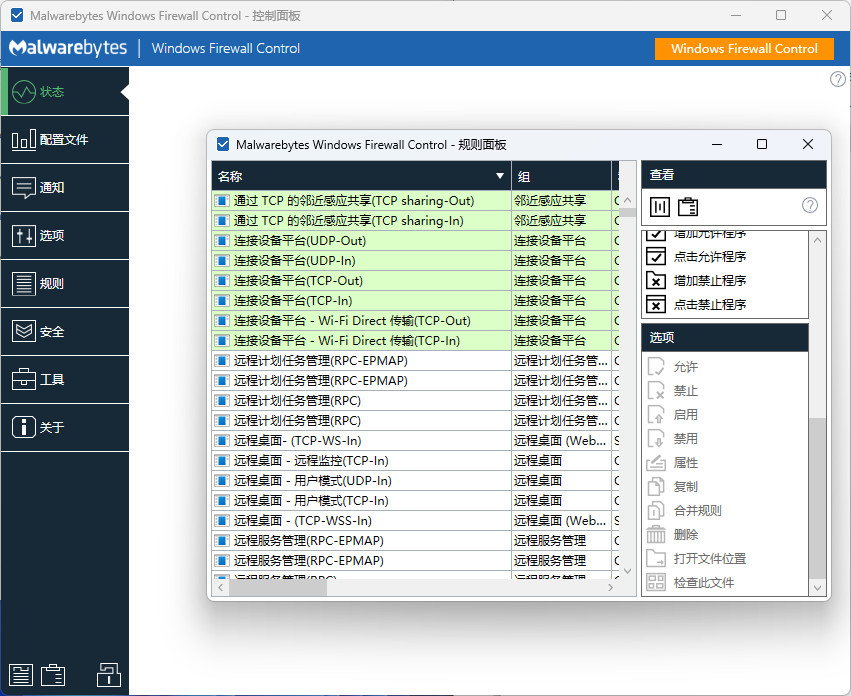Open the 安全 sidebar section
The image size is (851, 696).
(x=65, y=331)
